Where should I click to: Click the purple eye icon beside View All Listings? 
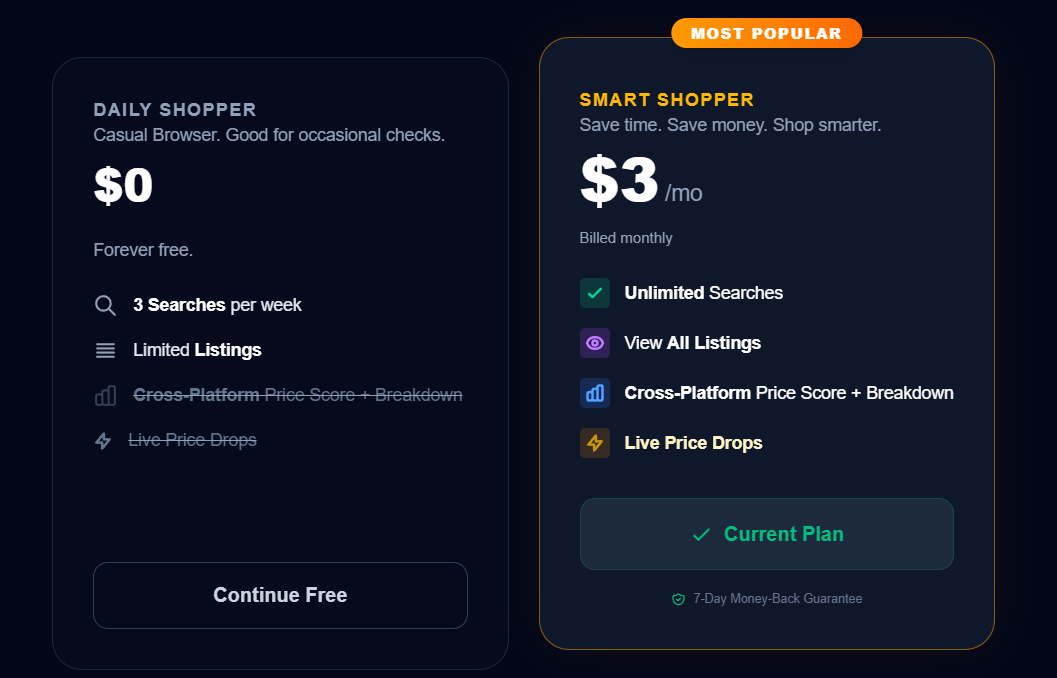point(595,343)
